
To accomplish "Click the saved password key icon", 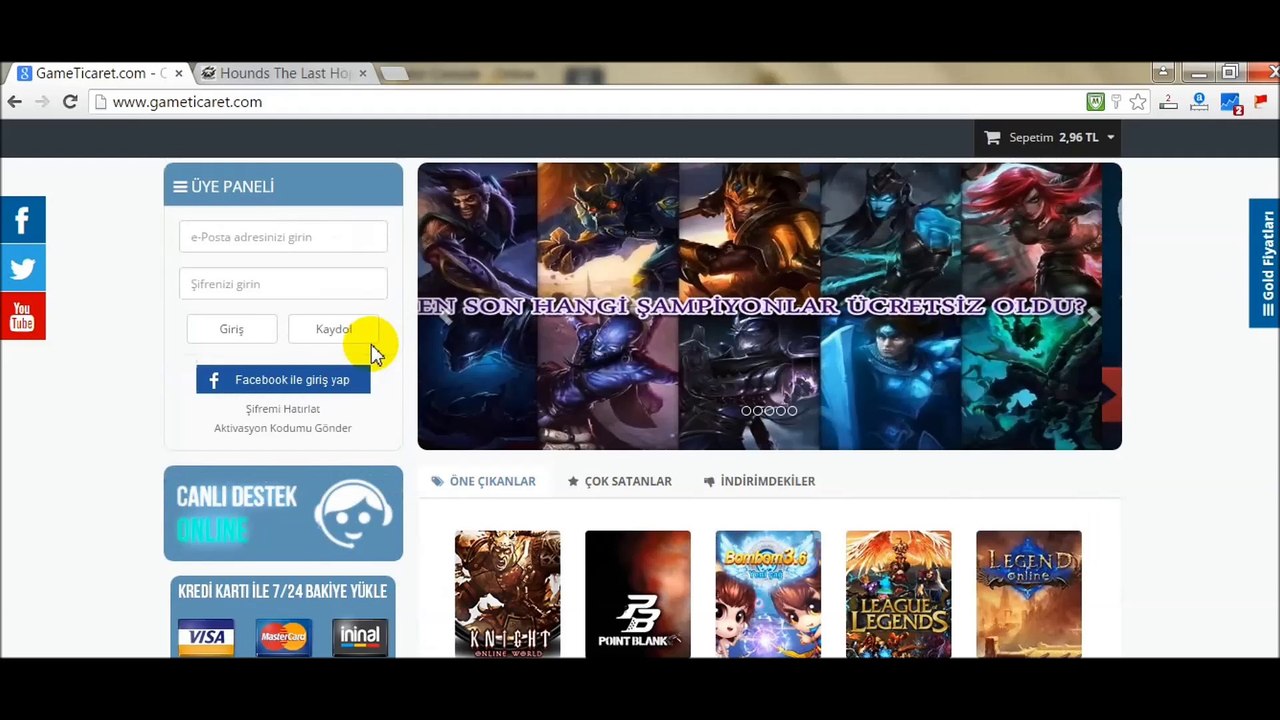I will (1117, 102).
